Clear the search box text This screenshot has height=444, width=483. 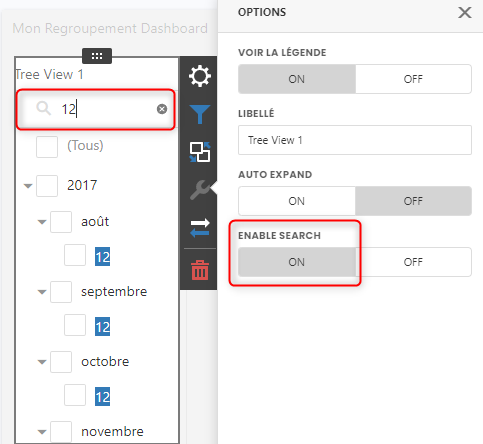(162, 109)
